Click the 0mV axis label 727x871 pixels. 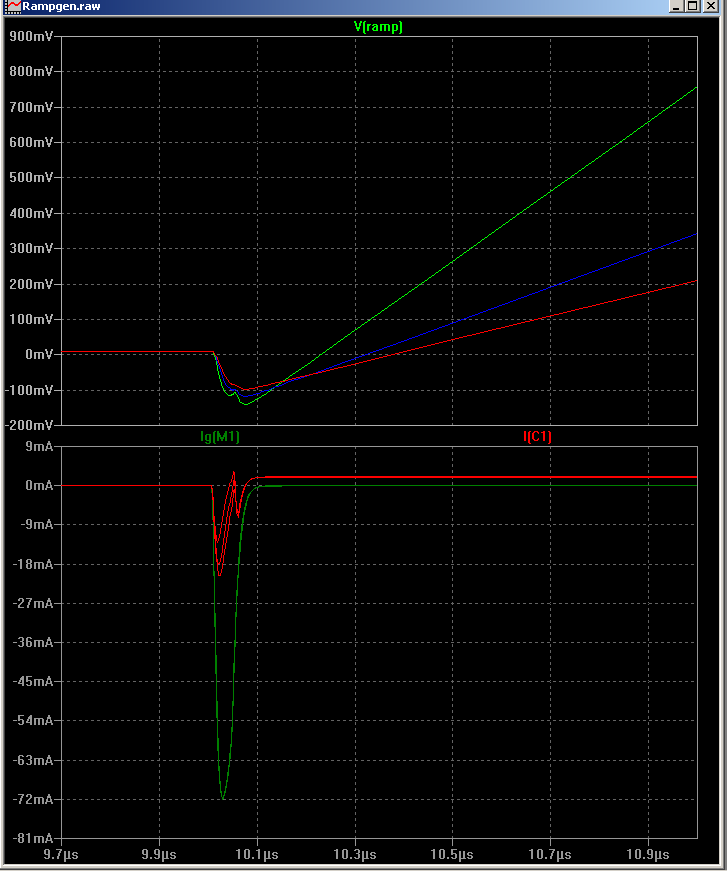coord(39,354)
